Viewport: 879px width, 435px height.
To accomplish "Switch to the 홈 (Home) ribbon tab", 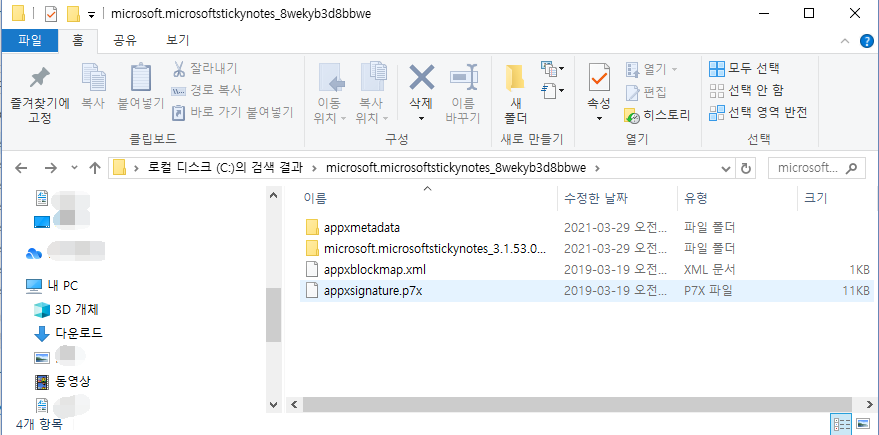I will click(x=78, y=40).
